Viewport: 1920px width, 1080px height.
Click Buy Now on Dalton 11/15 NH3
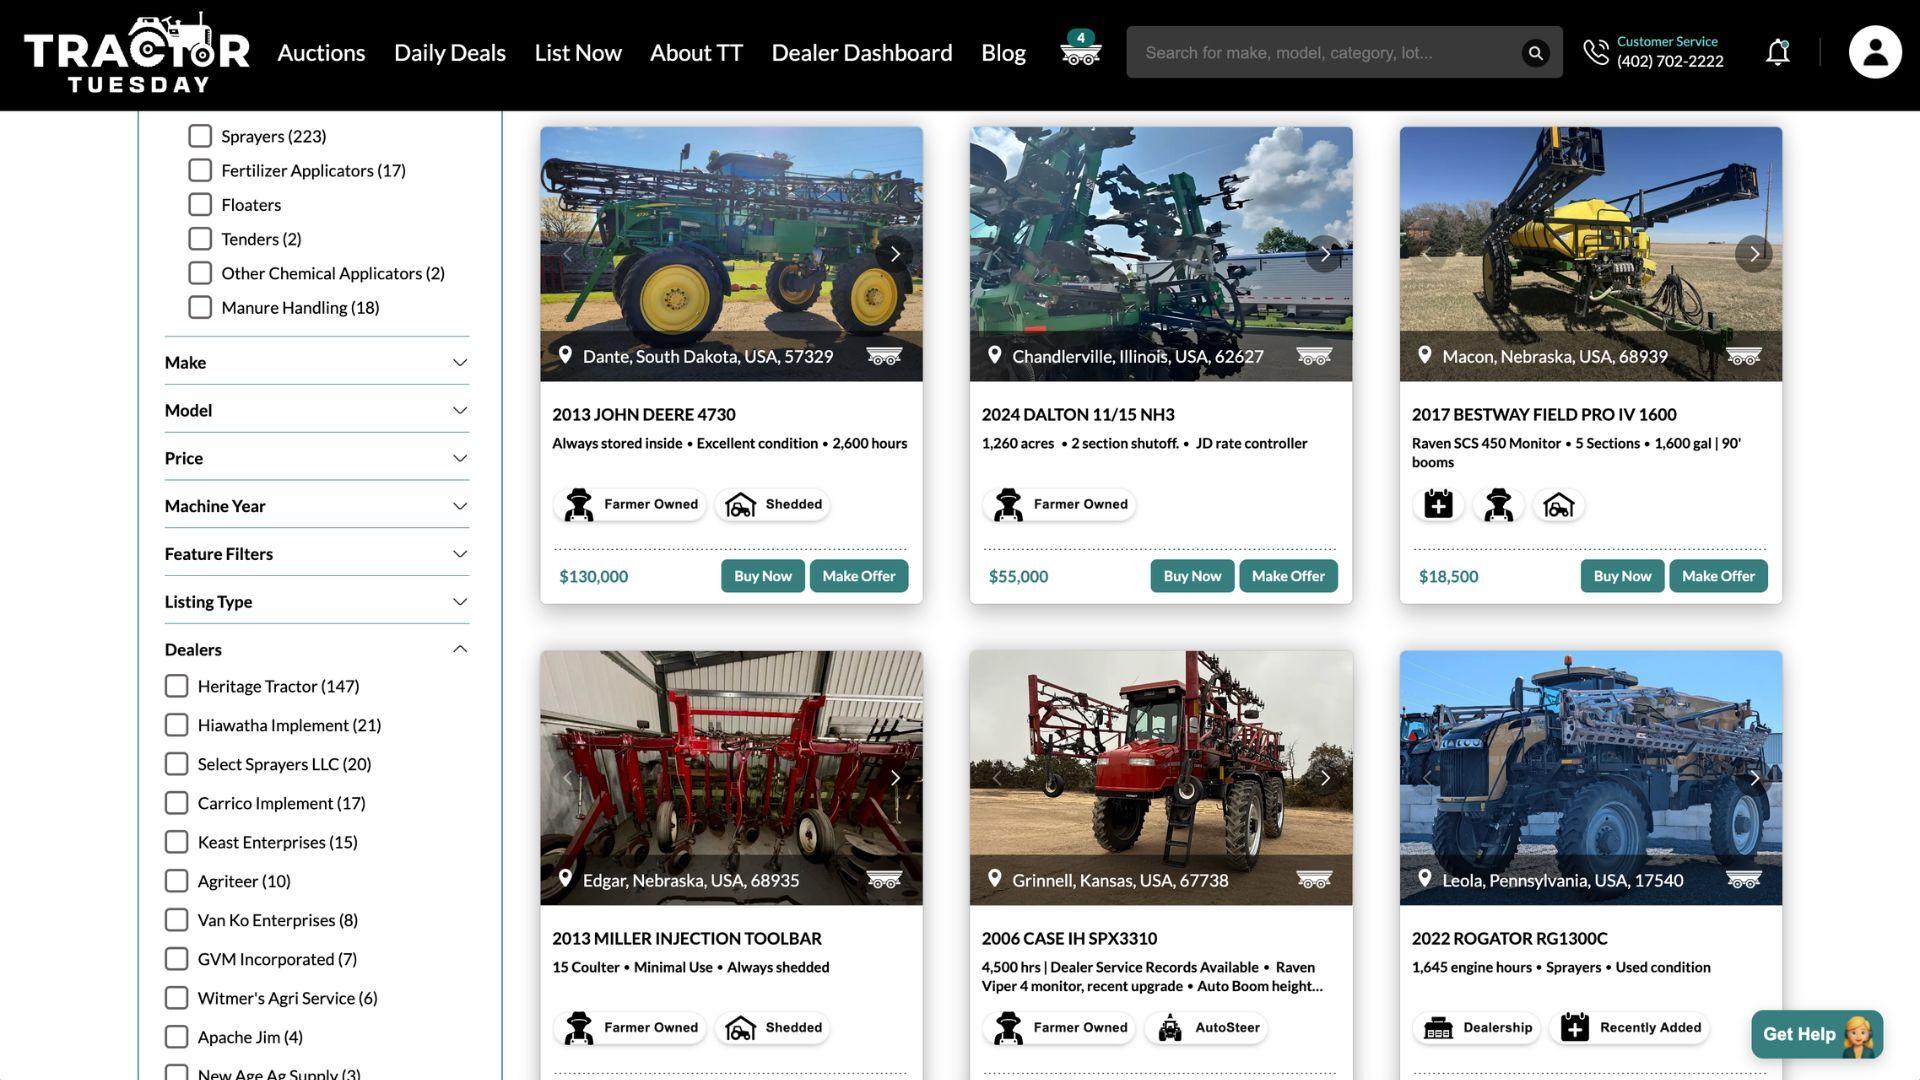click(x=1192, y=576)
